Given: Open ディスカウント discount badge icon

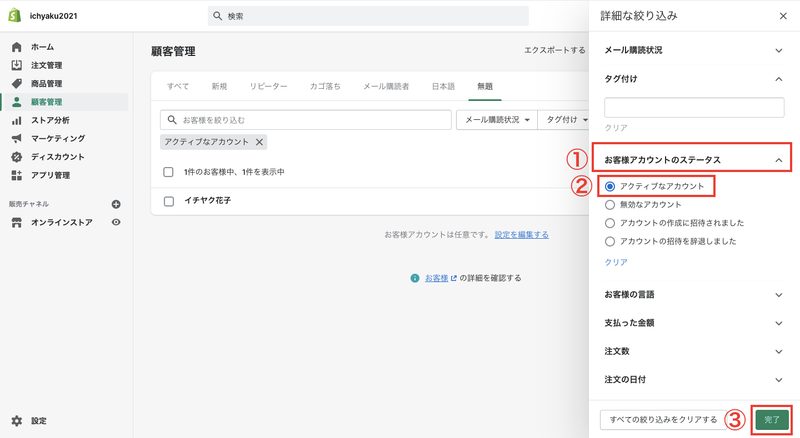Looking at the screenshot, I should (x=16, y=157).
